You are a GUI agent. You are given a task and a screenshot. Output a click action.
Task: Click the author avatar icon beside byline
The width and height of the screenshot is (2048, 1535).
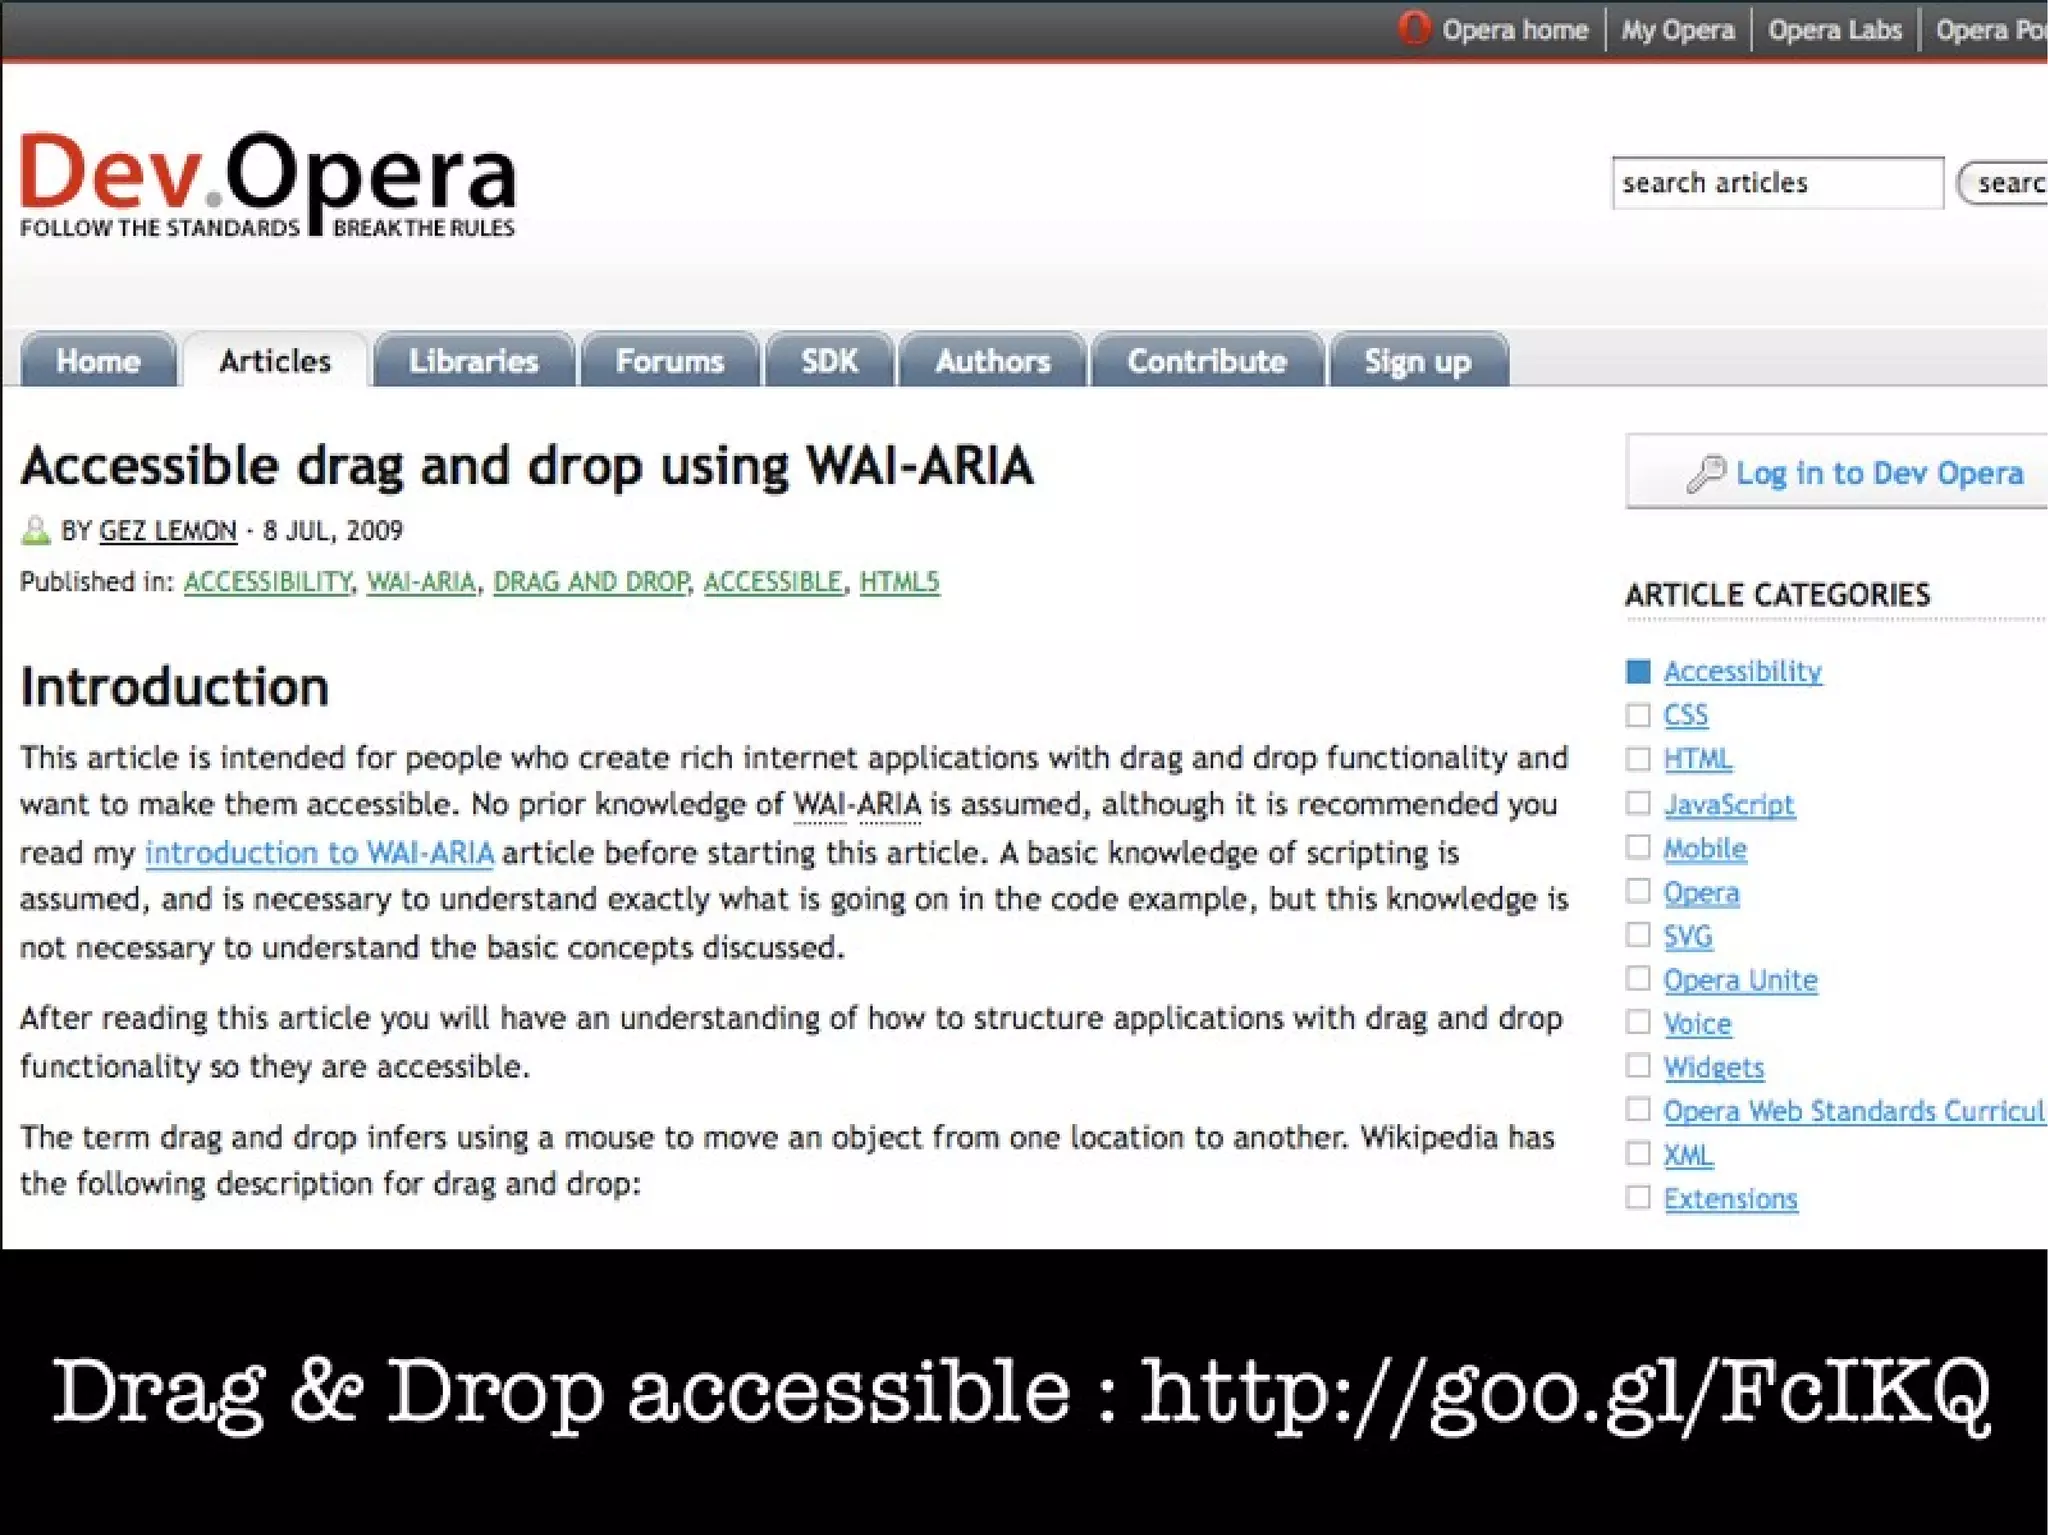(35, 530)
